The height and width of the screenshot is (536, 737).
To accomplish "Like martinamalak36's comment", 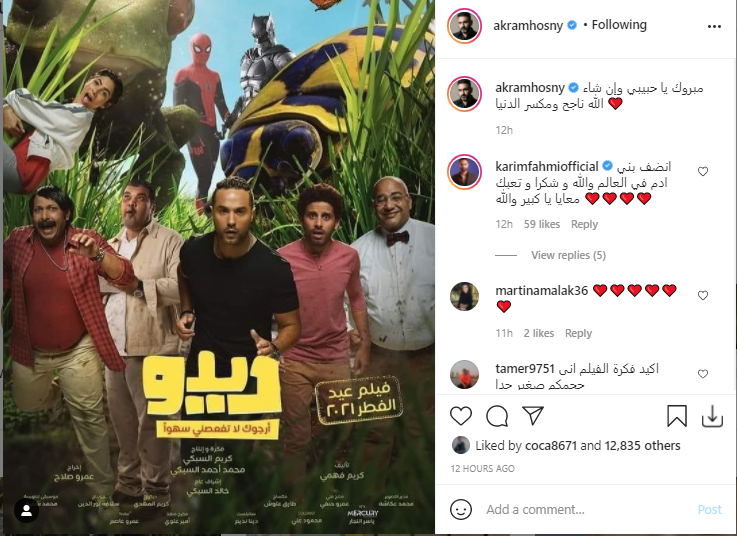I will coord(703,295).
